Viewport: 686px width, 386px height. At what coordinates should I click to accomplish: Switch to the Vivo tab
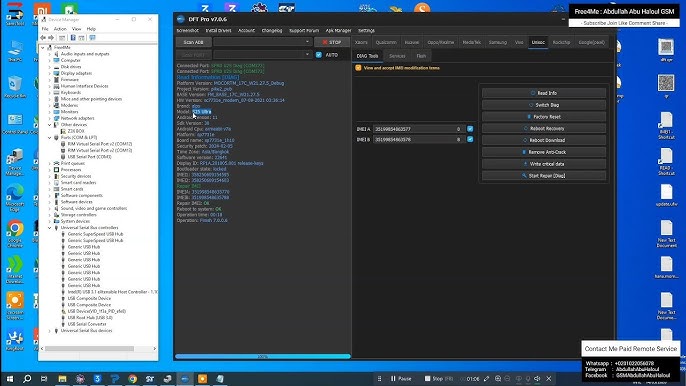click(519, 42)
